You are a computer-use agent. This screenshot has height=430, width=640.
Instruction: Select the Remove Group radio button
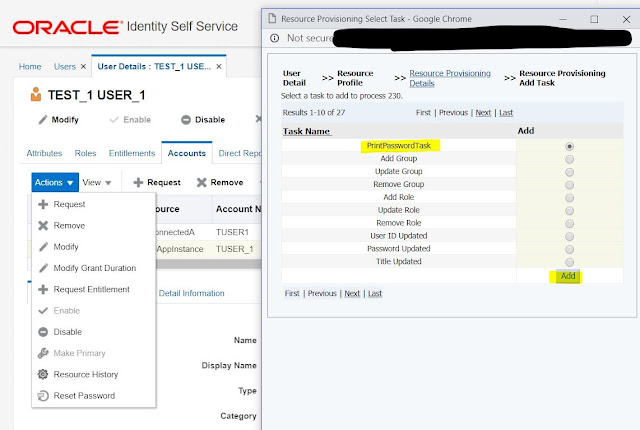point(569,185)
